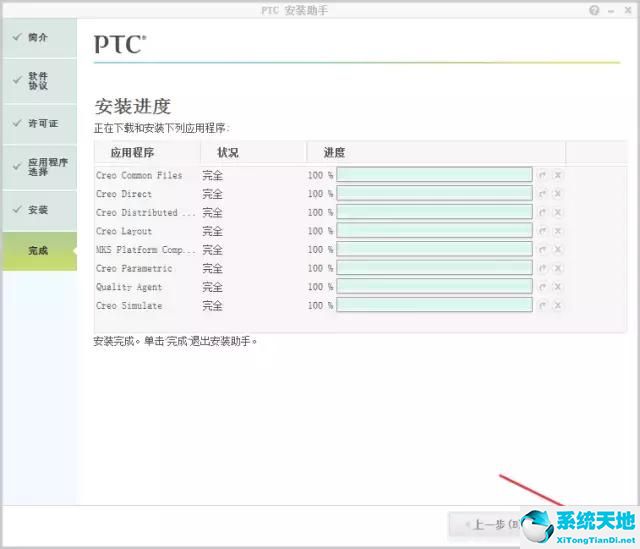Click the 状况 column header
This screenshot has width=640, height=549.
tap(253, 153)
